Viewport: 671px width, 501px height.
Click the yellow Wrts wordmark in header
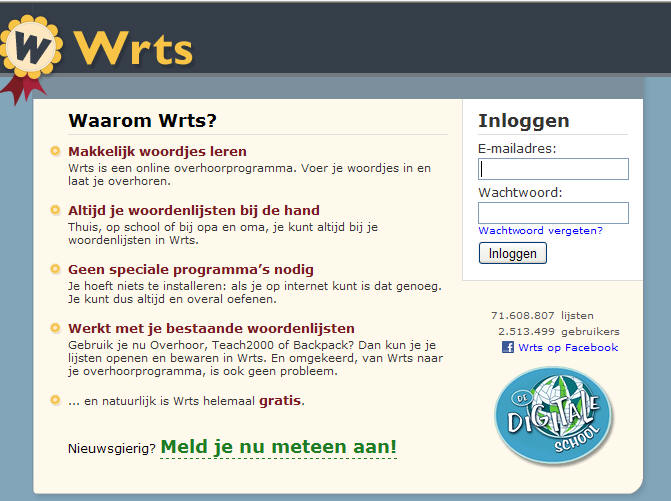click(133, 48)
